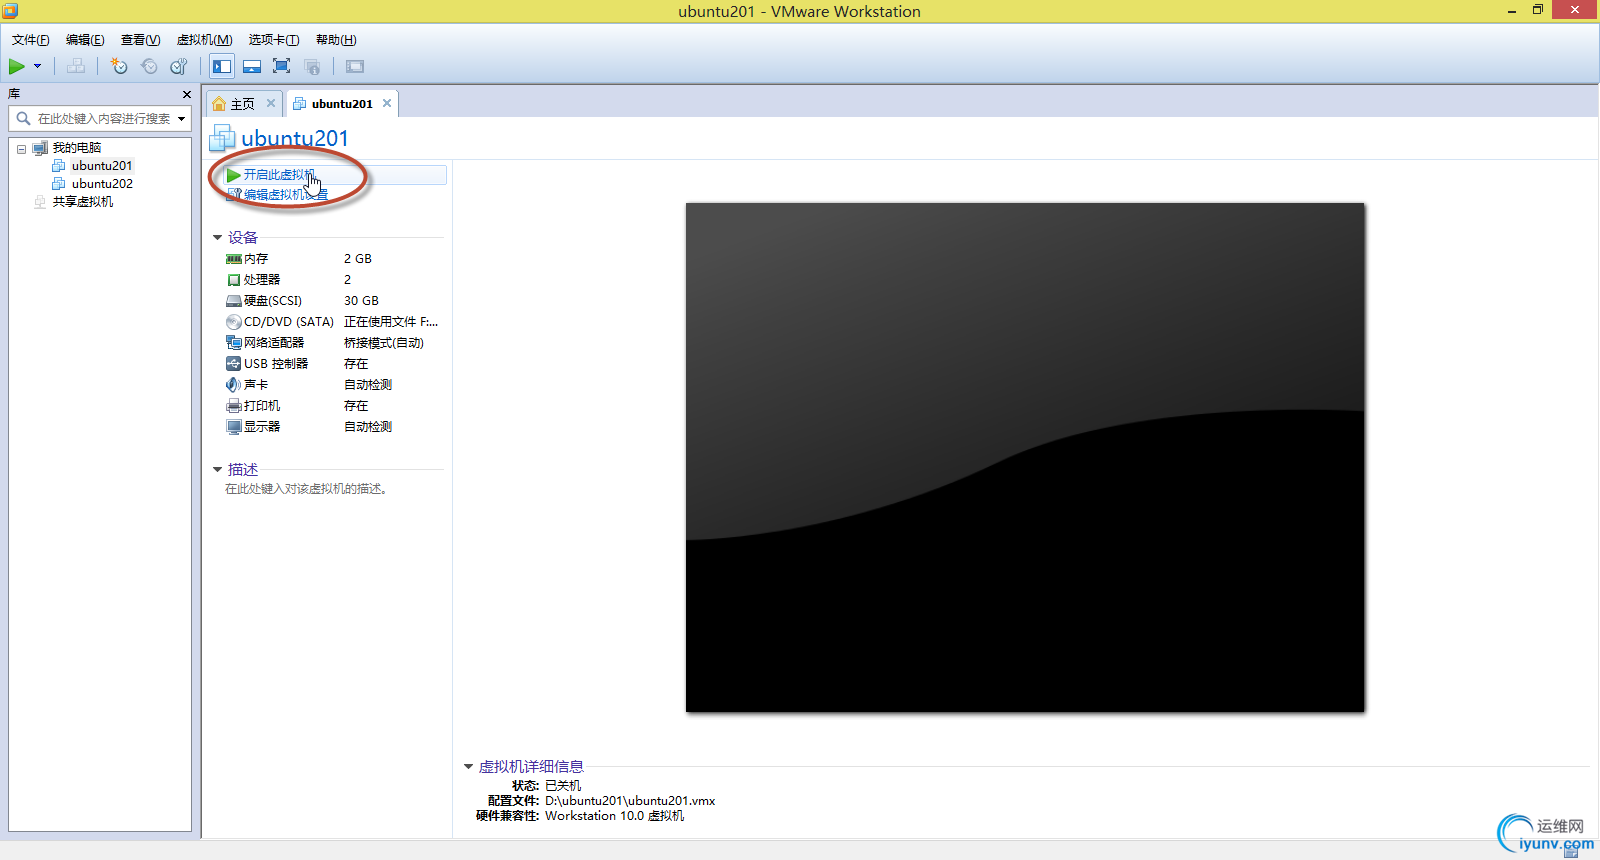Screen dimensions: 1600x860
Task: Click the 处理器 processor device icon
Action: point(233,280)
